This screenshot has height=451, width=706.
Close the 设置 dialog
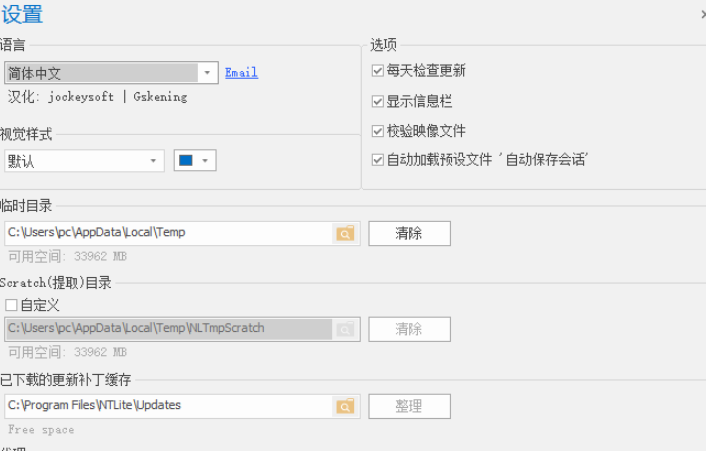[703, 14]
